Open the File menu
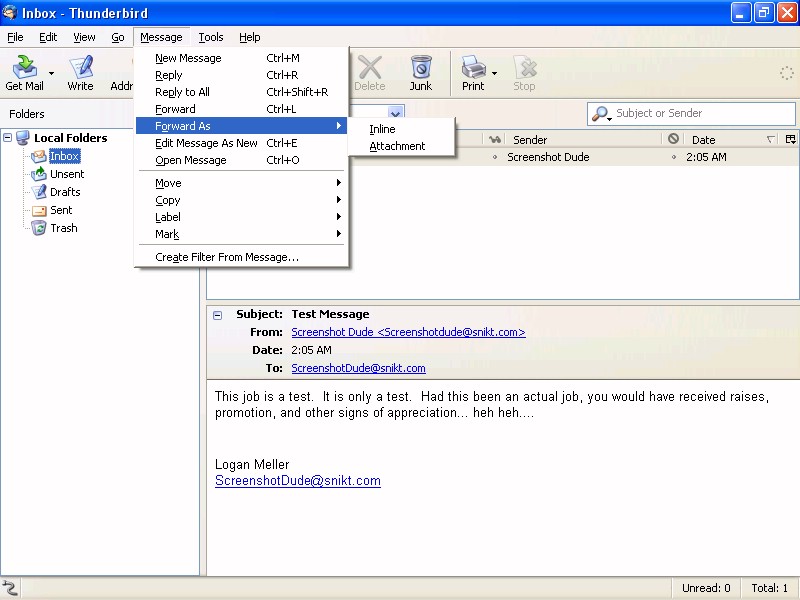This screenshot has height=600, width=800. [x=15, y=37]
